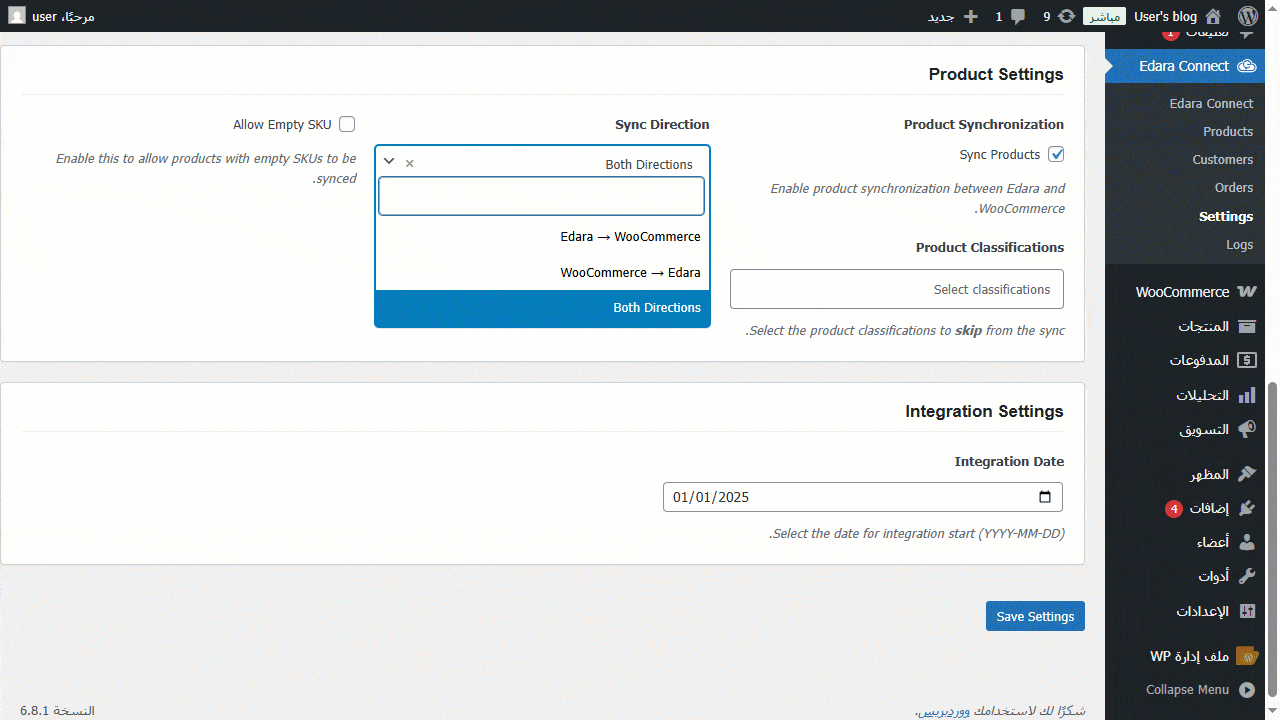Click the مباشر live badge
This screenshot has height=720, width=1280.
[x=1104, y=16]
